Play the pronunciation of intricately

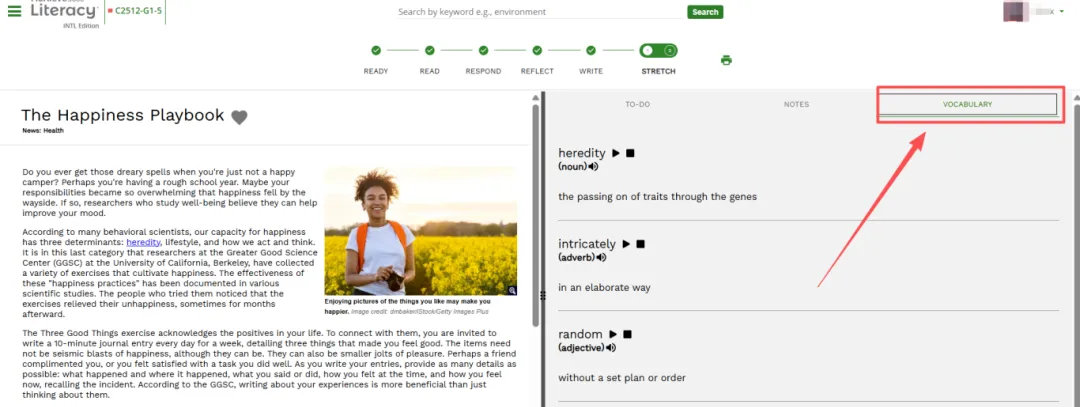[626, 244]
